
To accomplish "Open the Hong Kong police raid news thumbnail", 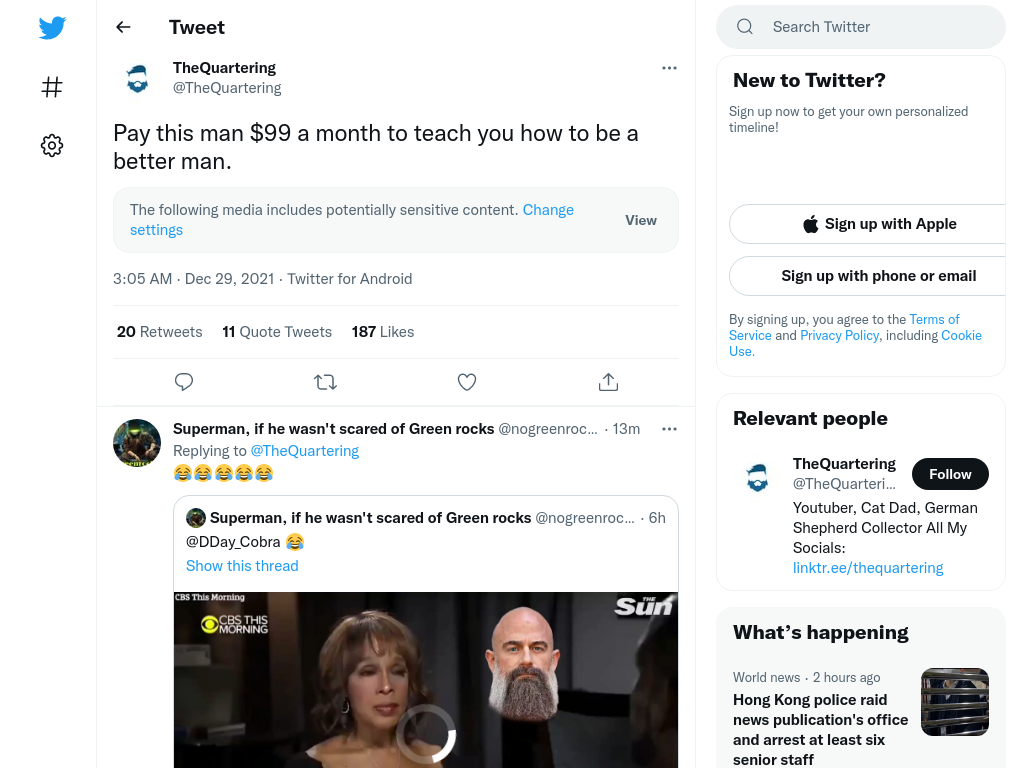I will pos(955,702).
